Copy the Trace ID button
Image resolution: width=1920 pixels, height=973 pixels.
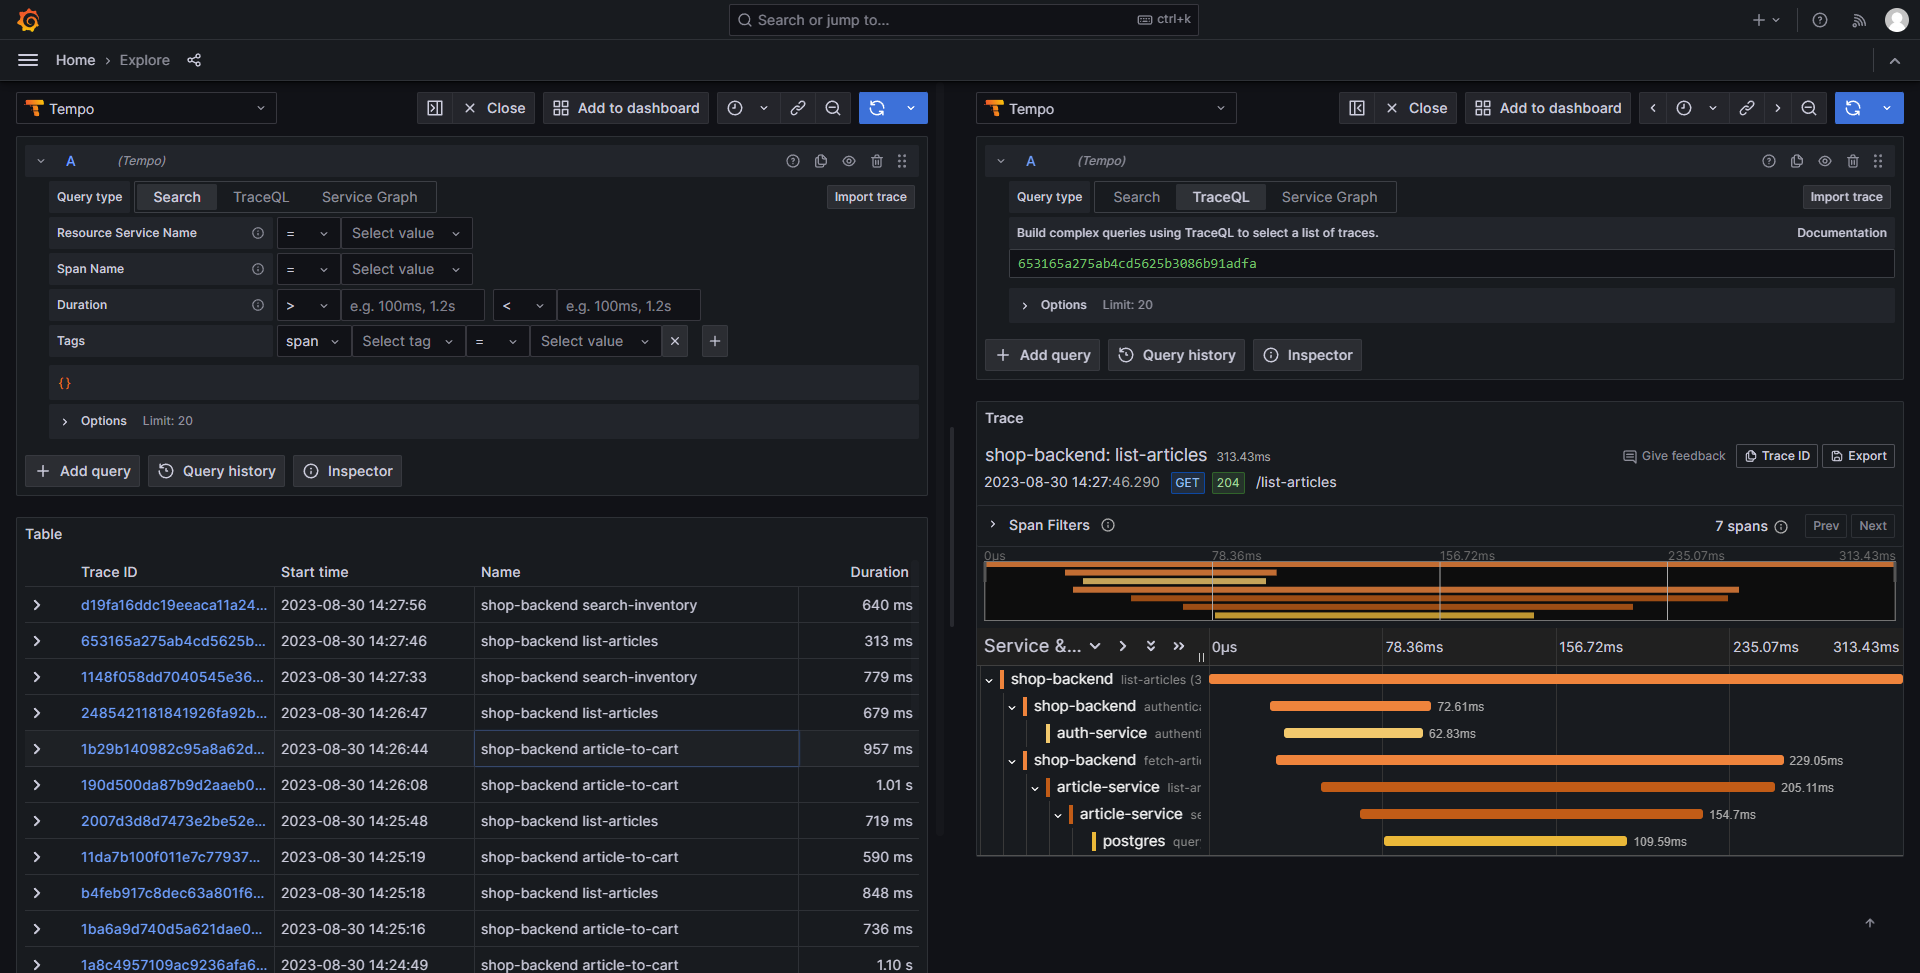pos(1777,456)
